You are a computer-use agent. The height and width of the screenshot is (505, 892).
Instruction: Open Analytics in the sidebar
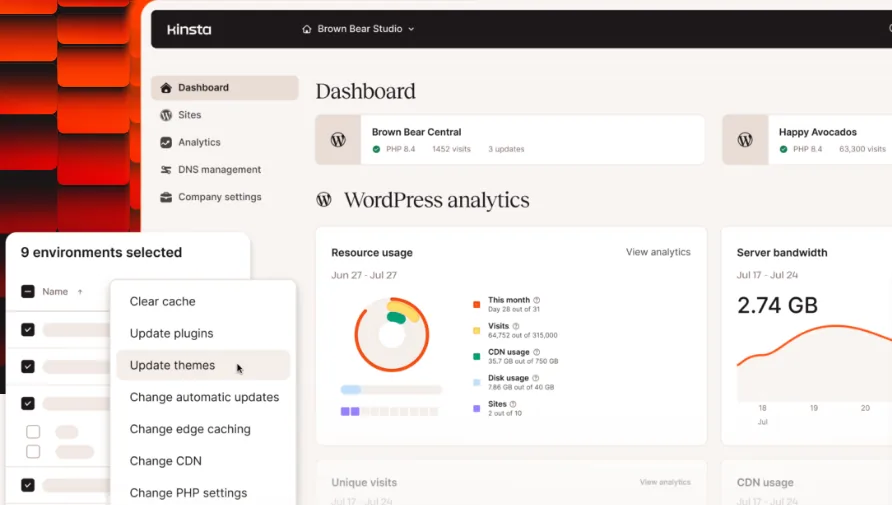pos(199,142)
